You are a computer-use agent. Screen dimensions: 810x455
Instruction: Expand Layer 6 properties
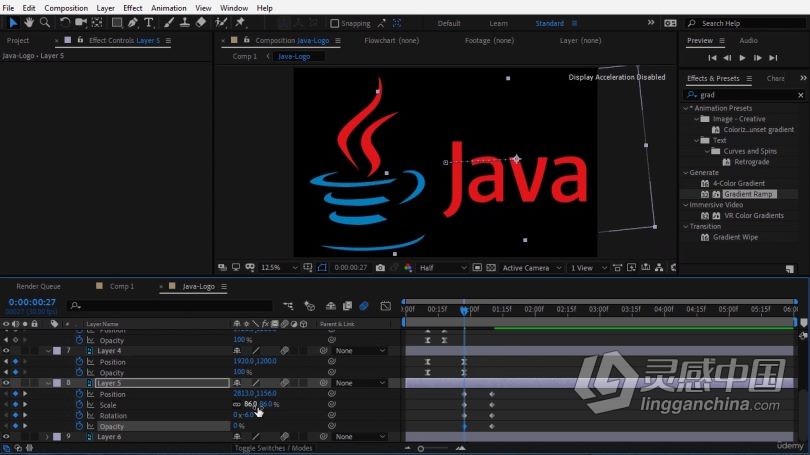pos(47,437)
